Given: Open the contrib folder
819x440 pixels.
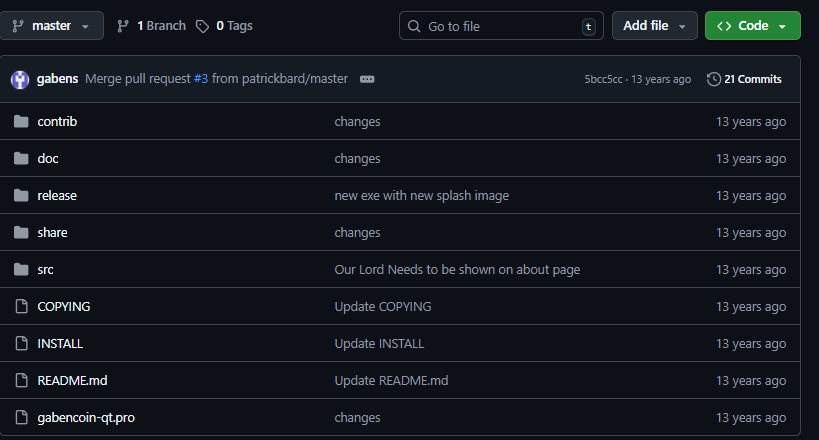Looking at the screenshot, I should click(x=57, y=122).
